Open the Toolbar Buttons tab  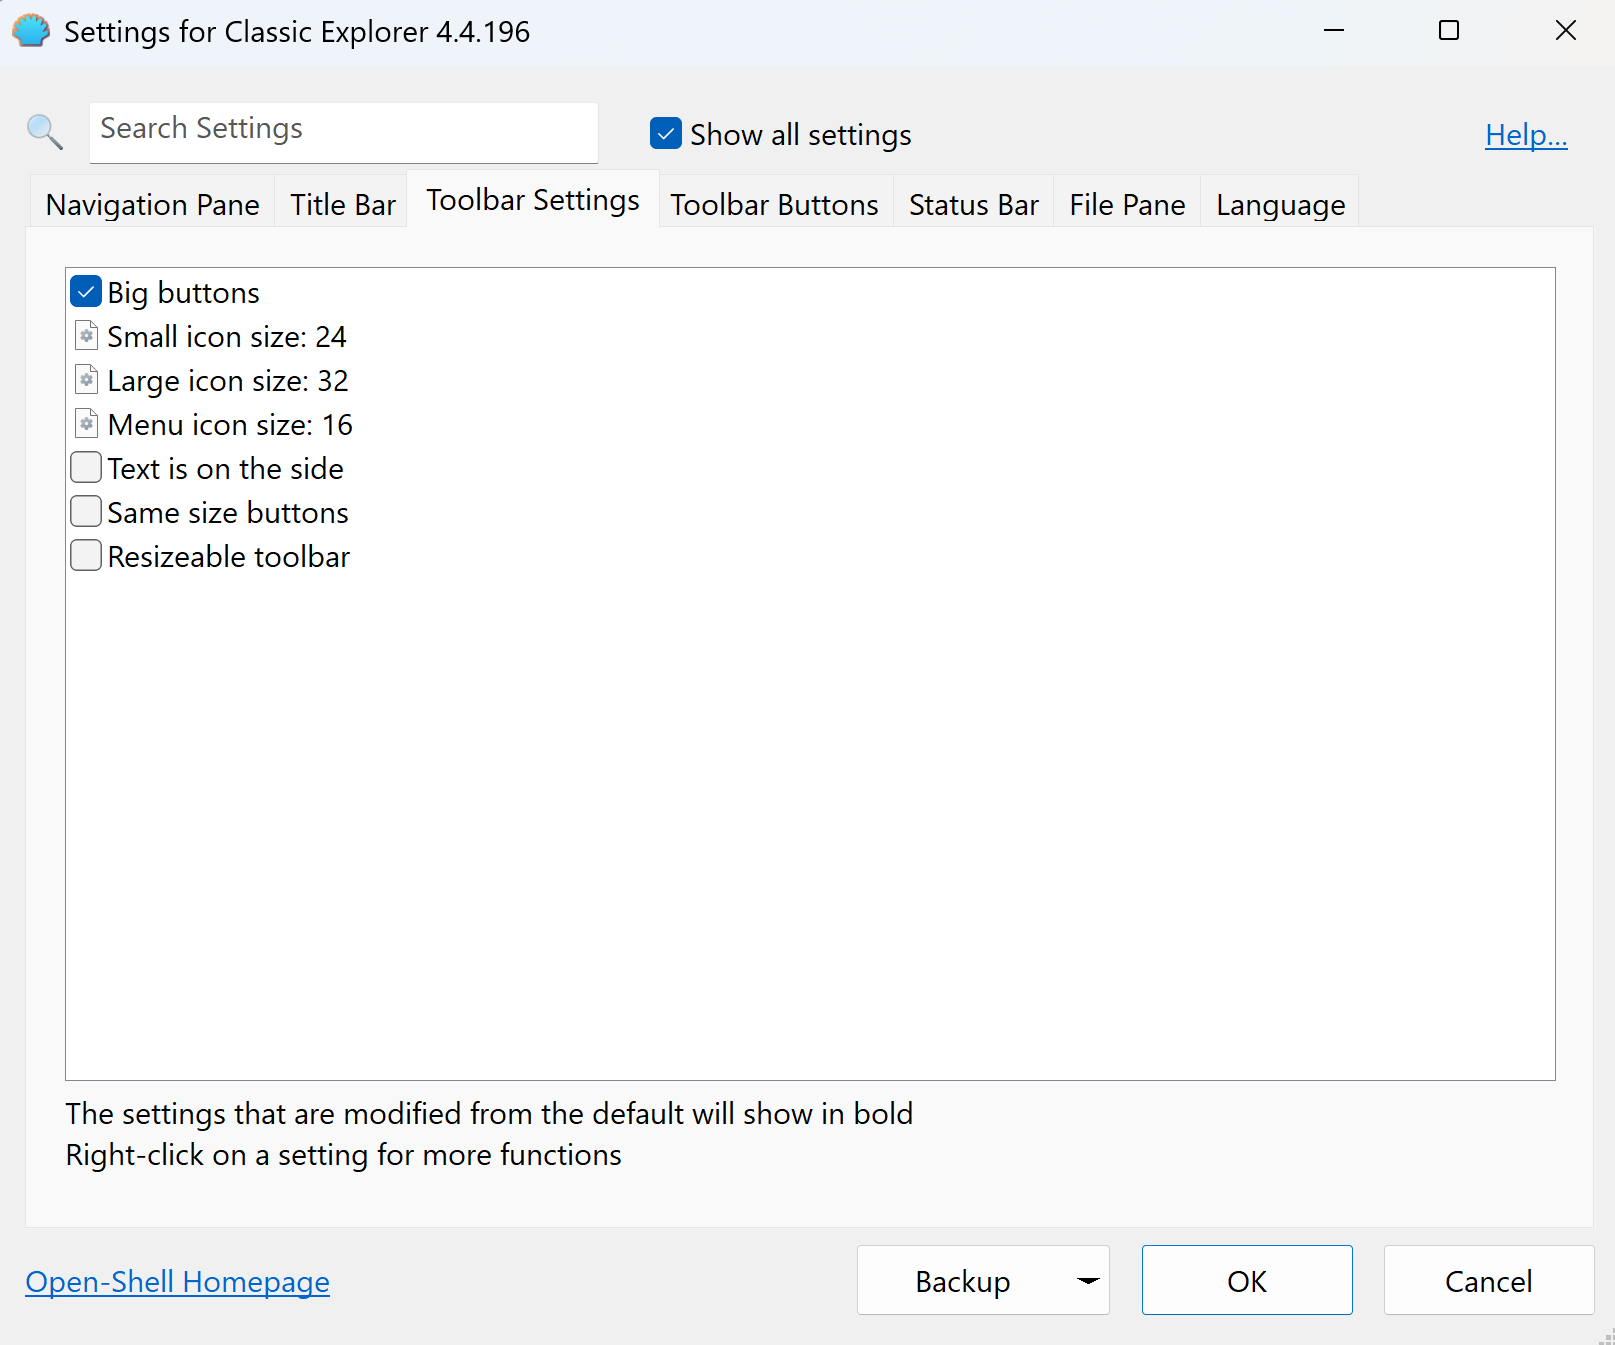point(774,204)
